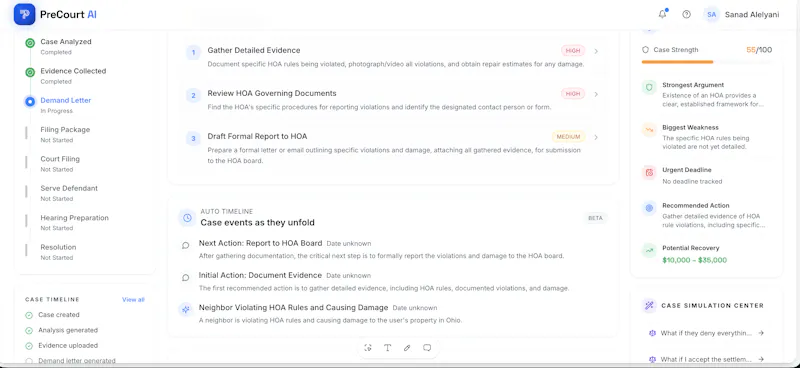Open the 'What if they deny everything' arrow
This screenshot has width=800, height=368.
pos(761,333)
